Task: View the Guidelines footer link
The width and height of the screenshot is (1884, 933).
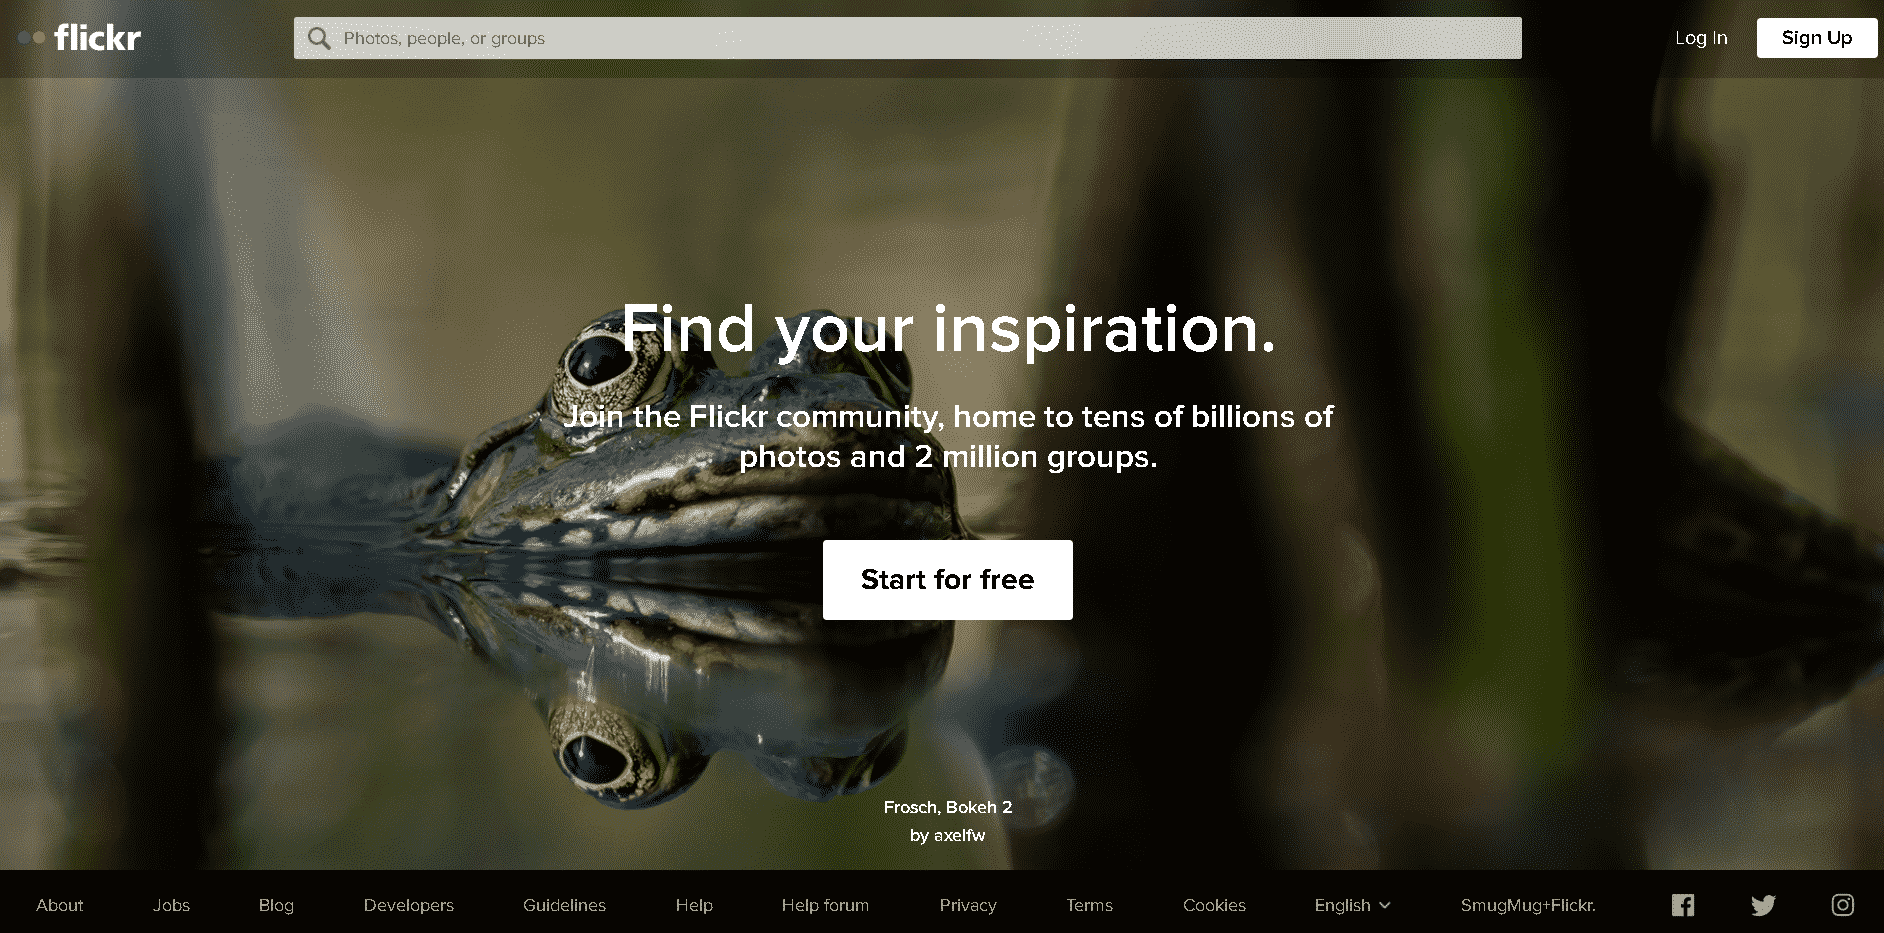Action: 564,905
